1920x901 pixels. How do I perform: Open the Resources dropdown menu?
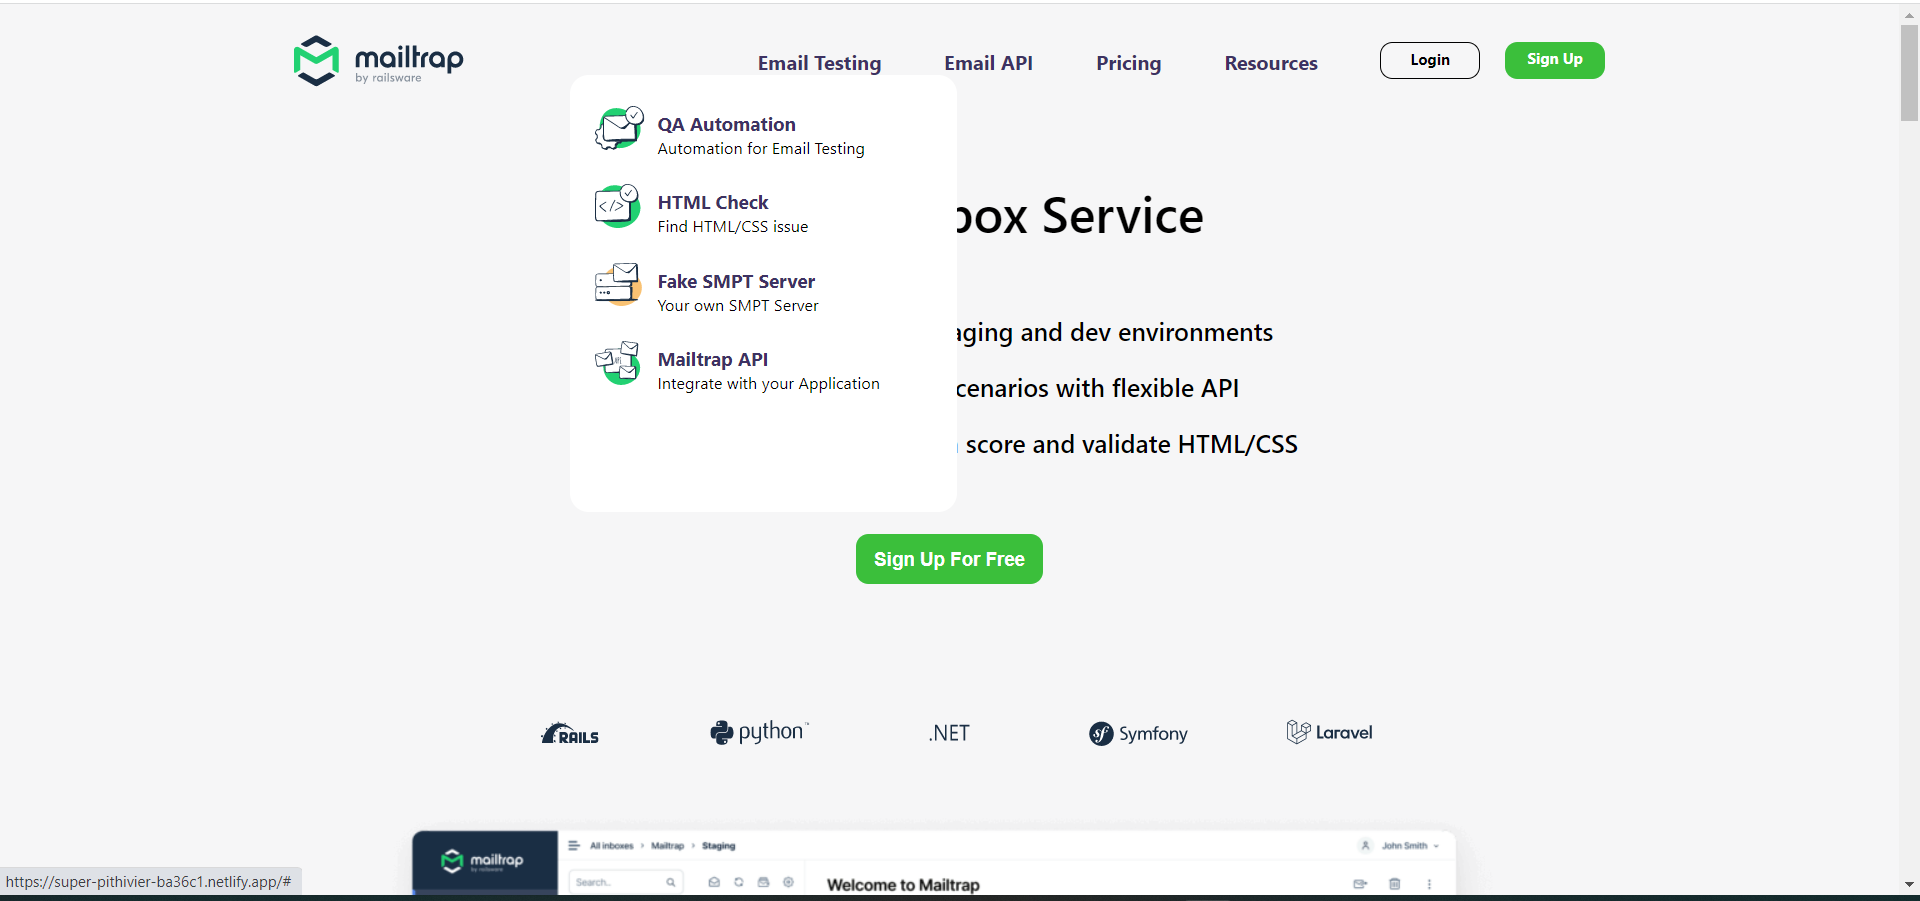1271,62
